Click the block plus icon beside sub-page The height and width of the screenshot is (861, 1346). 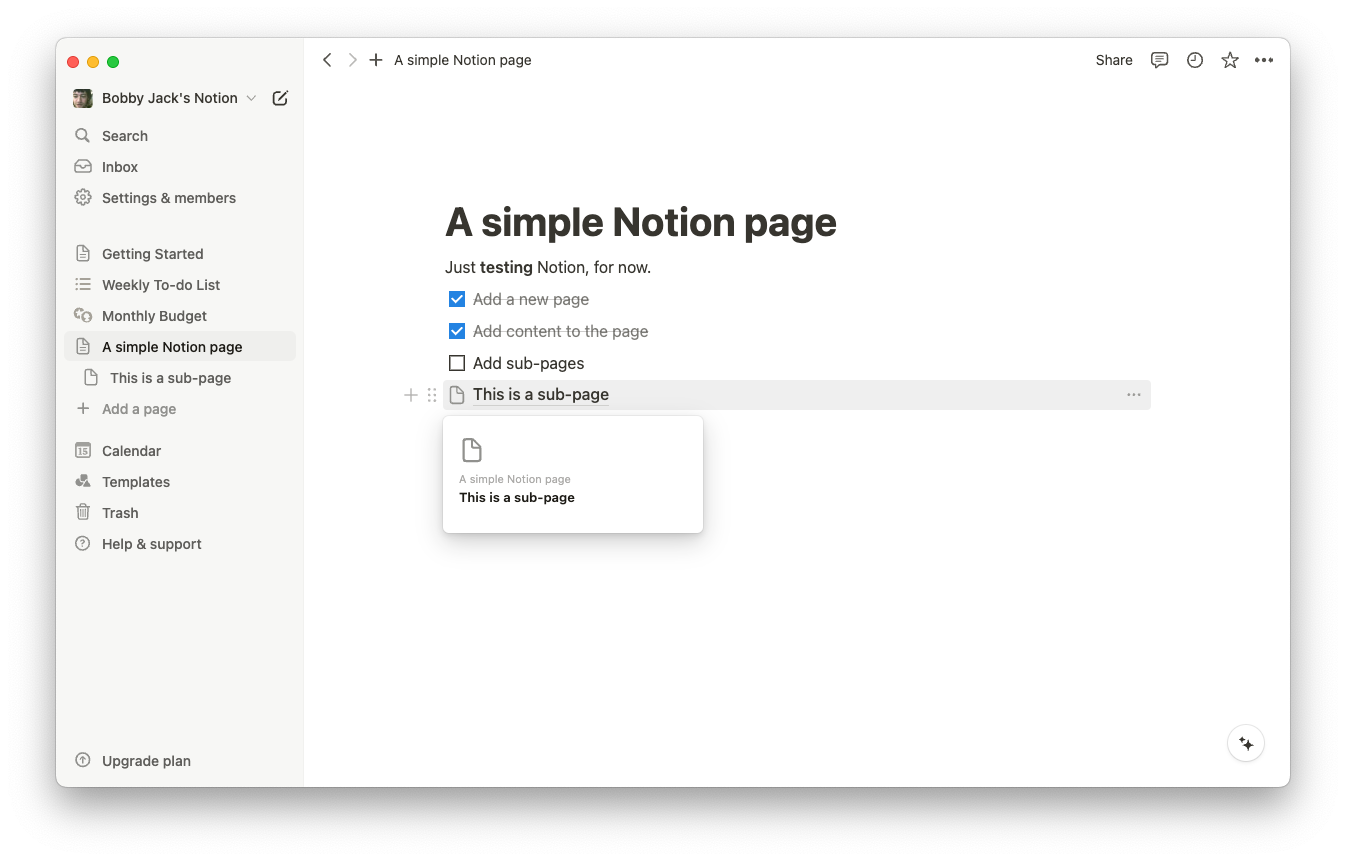(410, 395)
